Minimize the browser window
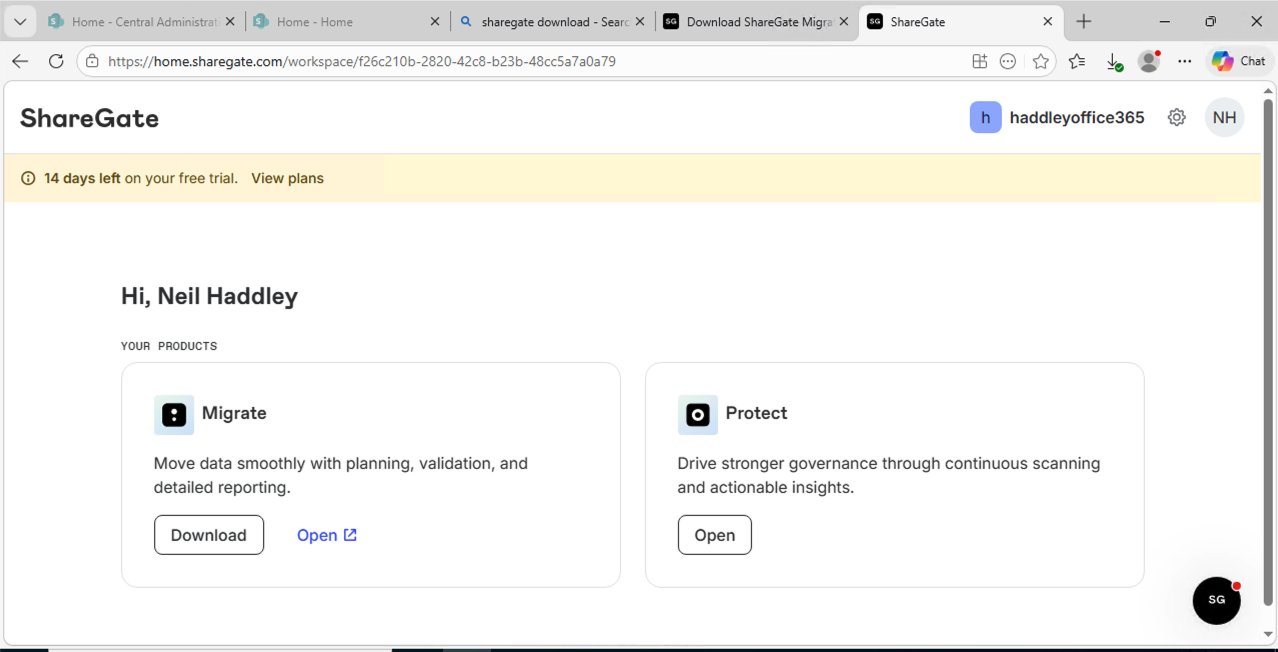Image resolution: width=1278 pixels, height=652 pixels. pyautogui.click(x=1165, y=21)
